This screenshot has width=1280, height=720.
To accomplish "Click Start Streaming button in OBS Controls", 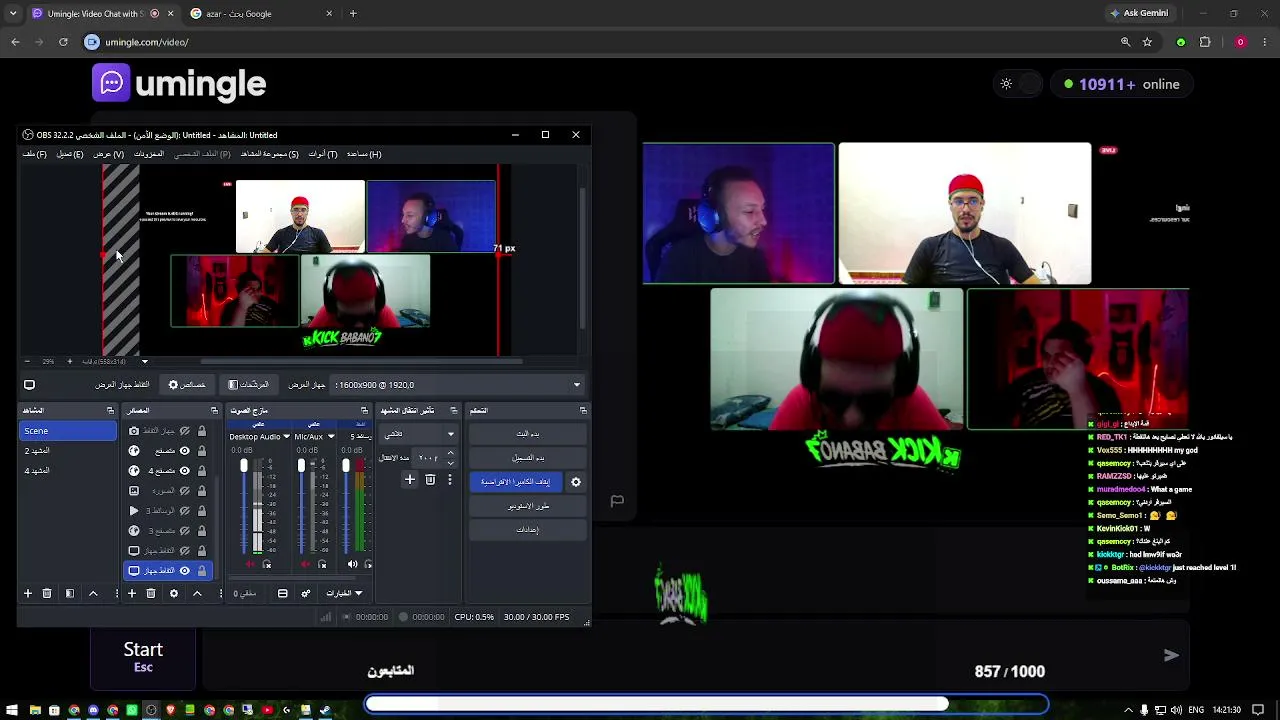I will [x=528, y=434].
